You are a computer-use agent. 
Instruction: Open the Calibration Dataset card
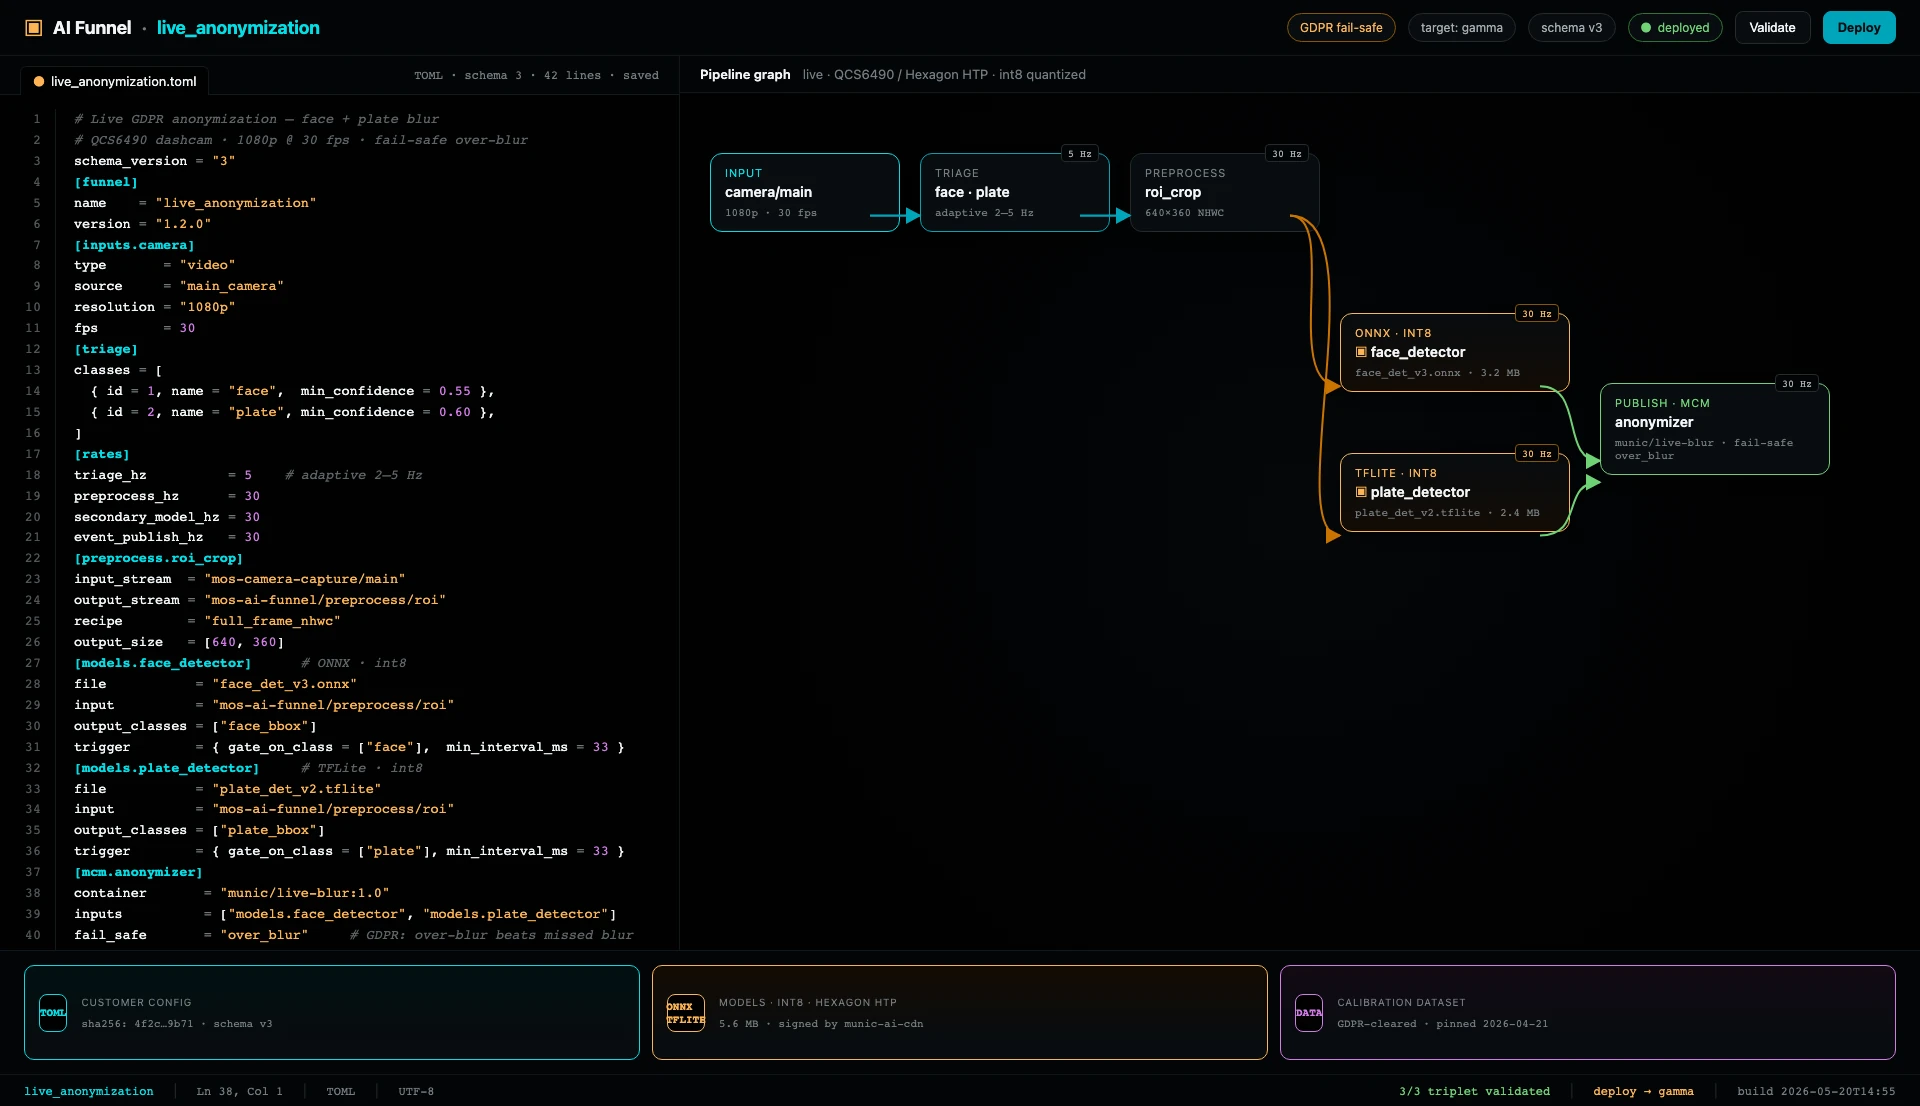click(1588, 1012)
